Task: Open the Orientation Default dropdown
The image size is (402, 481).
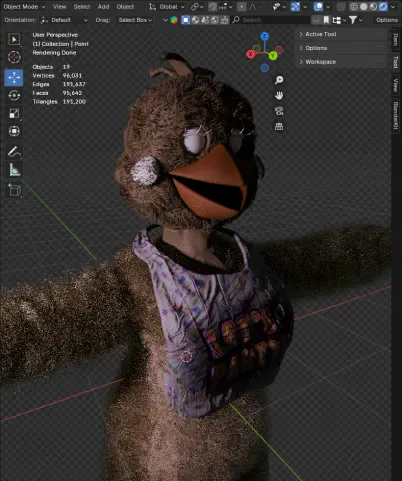Action: tap(64, 20)
